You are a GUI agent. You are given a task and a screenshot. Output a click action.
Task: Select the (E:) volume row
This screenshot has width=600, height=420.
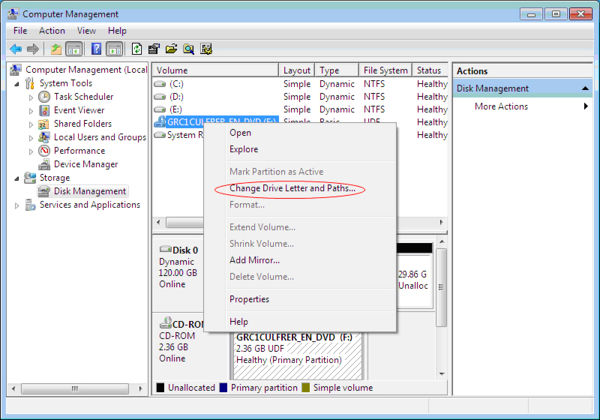[300, 109]
